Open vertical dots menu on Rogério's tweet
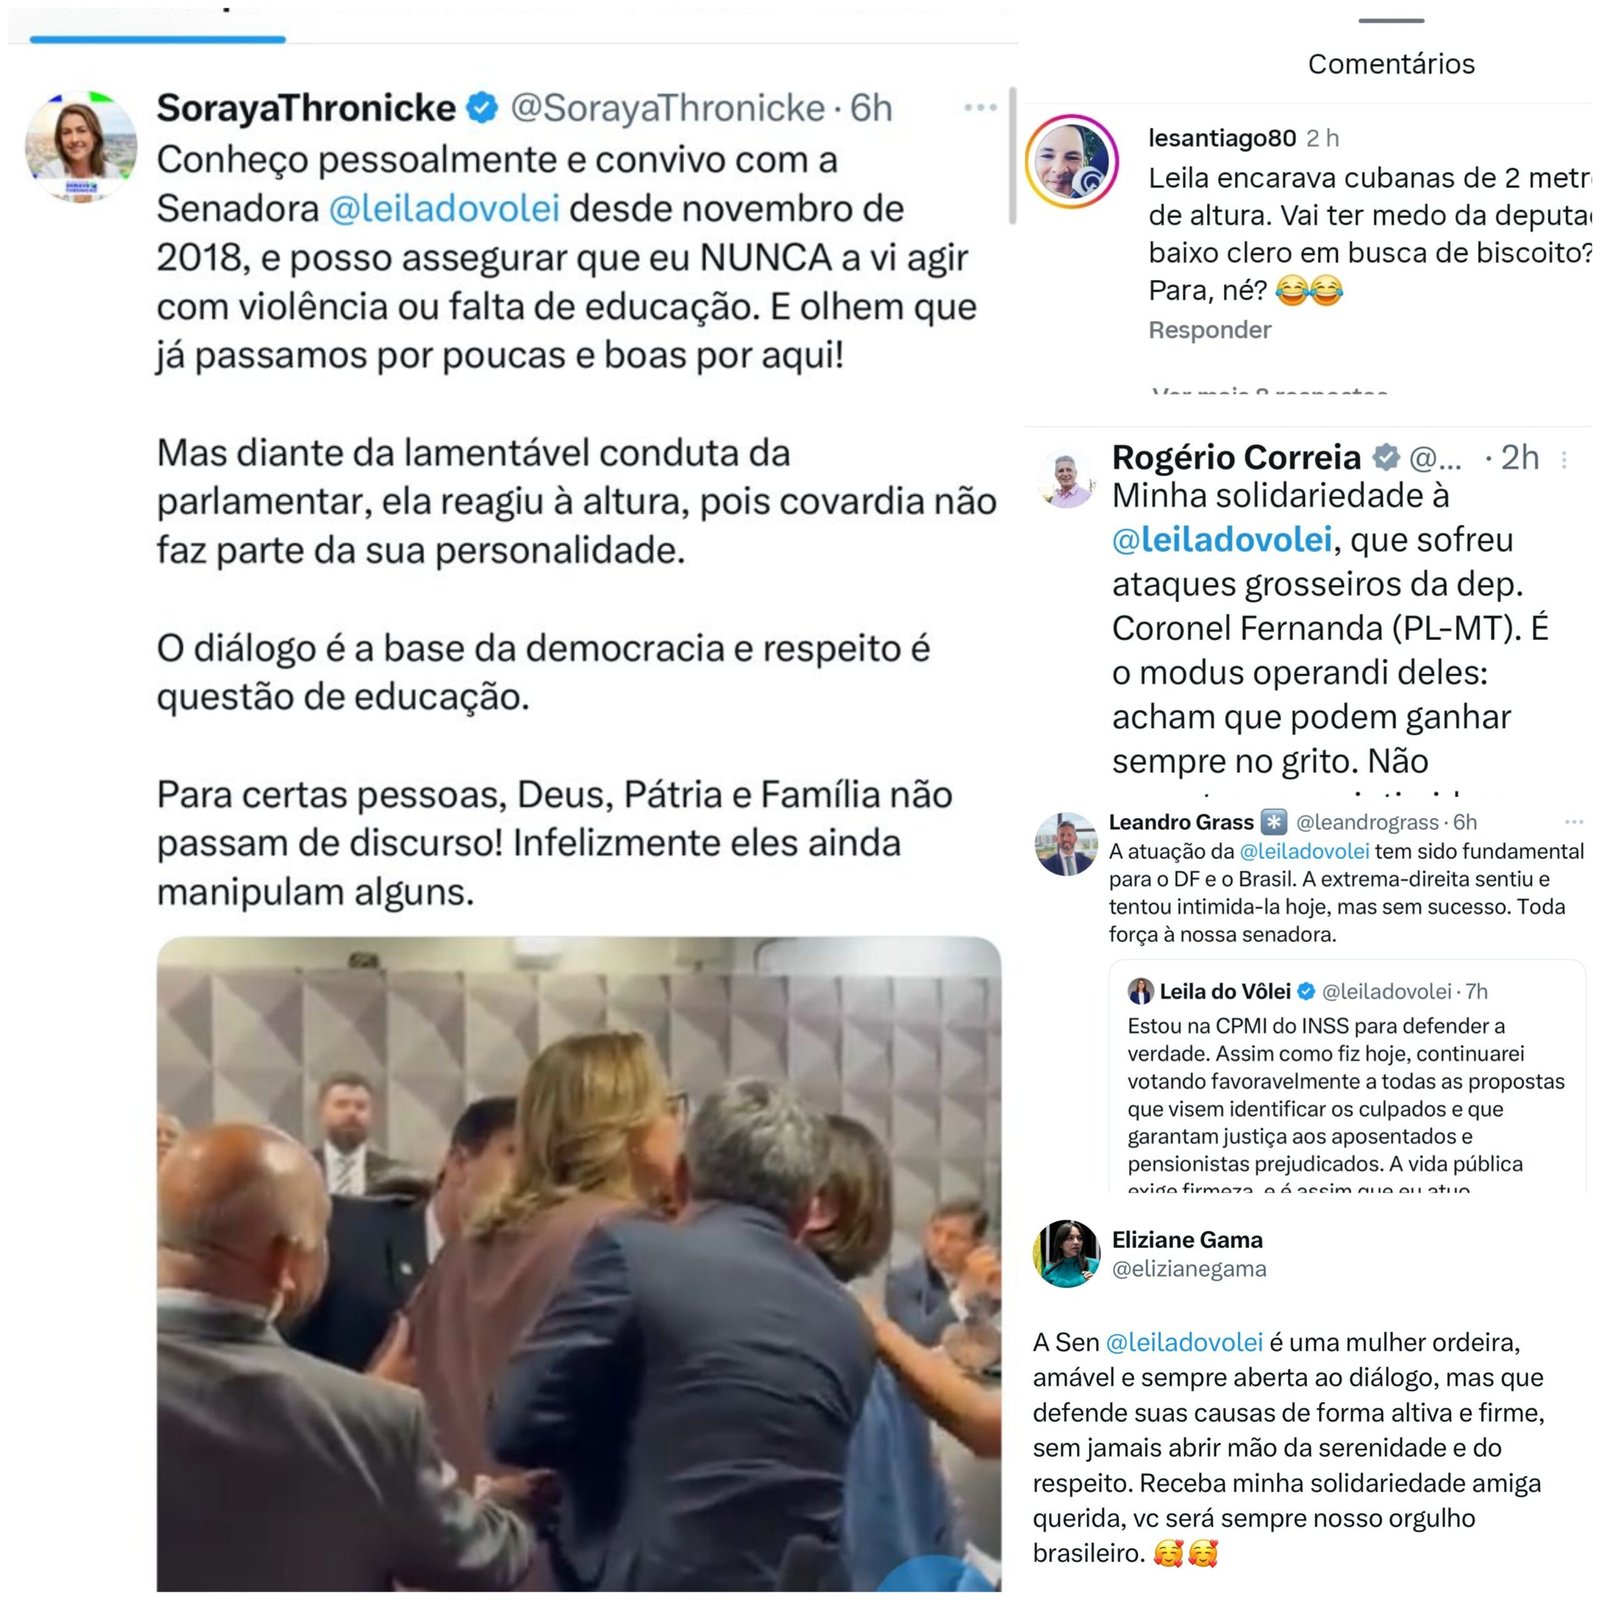 (x=1565, y=459)
